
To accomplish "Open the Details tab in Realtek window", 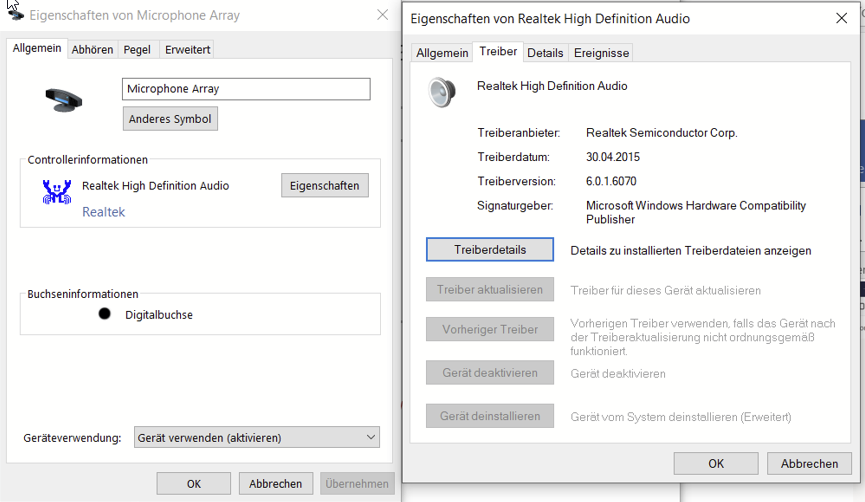I will tap(545, 53).
